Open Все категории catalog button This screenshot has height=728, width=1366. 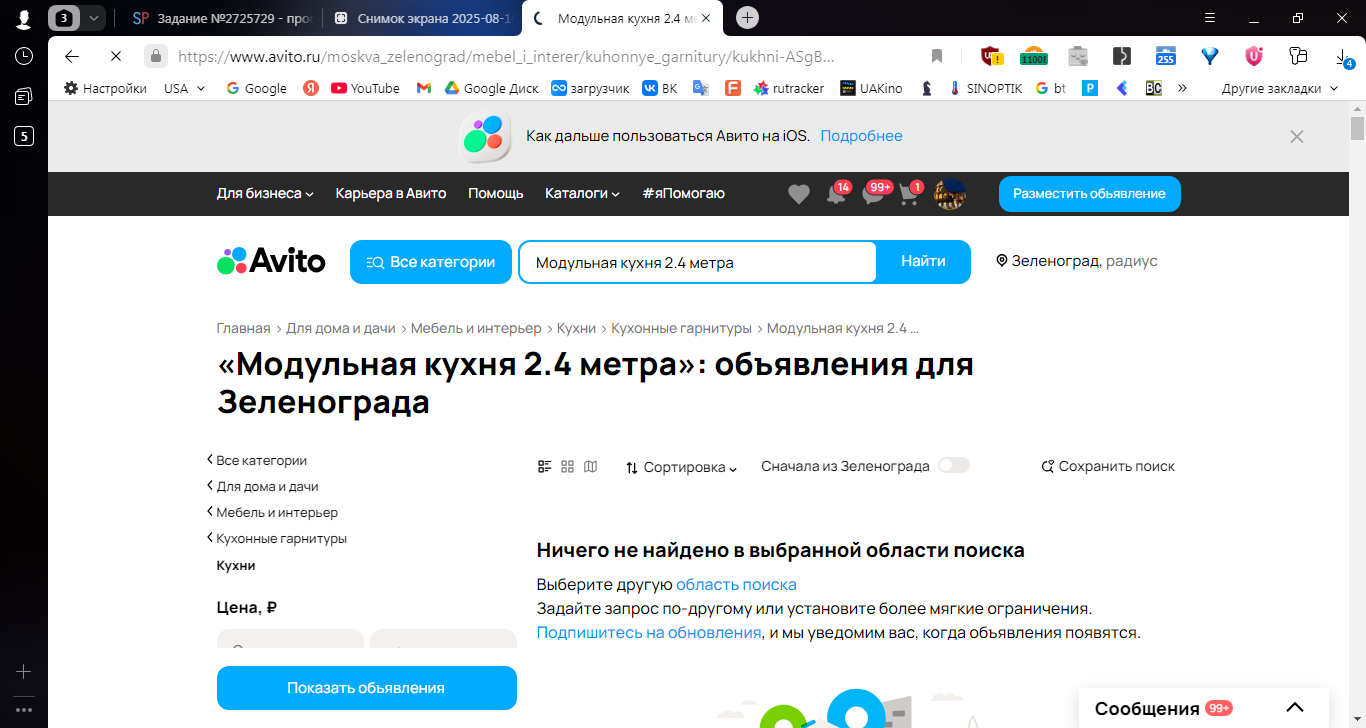click(x=431, y=262)
